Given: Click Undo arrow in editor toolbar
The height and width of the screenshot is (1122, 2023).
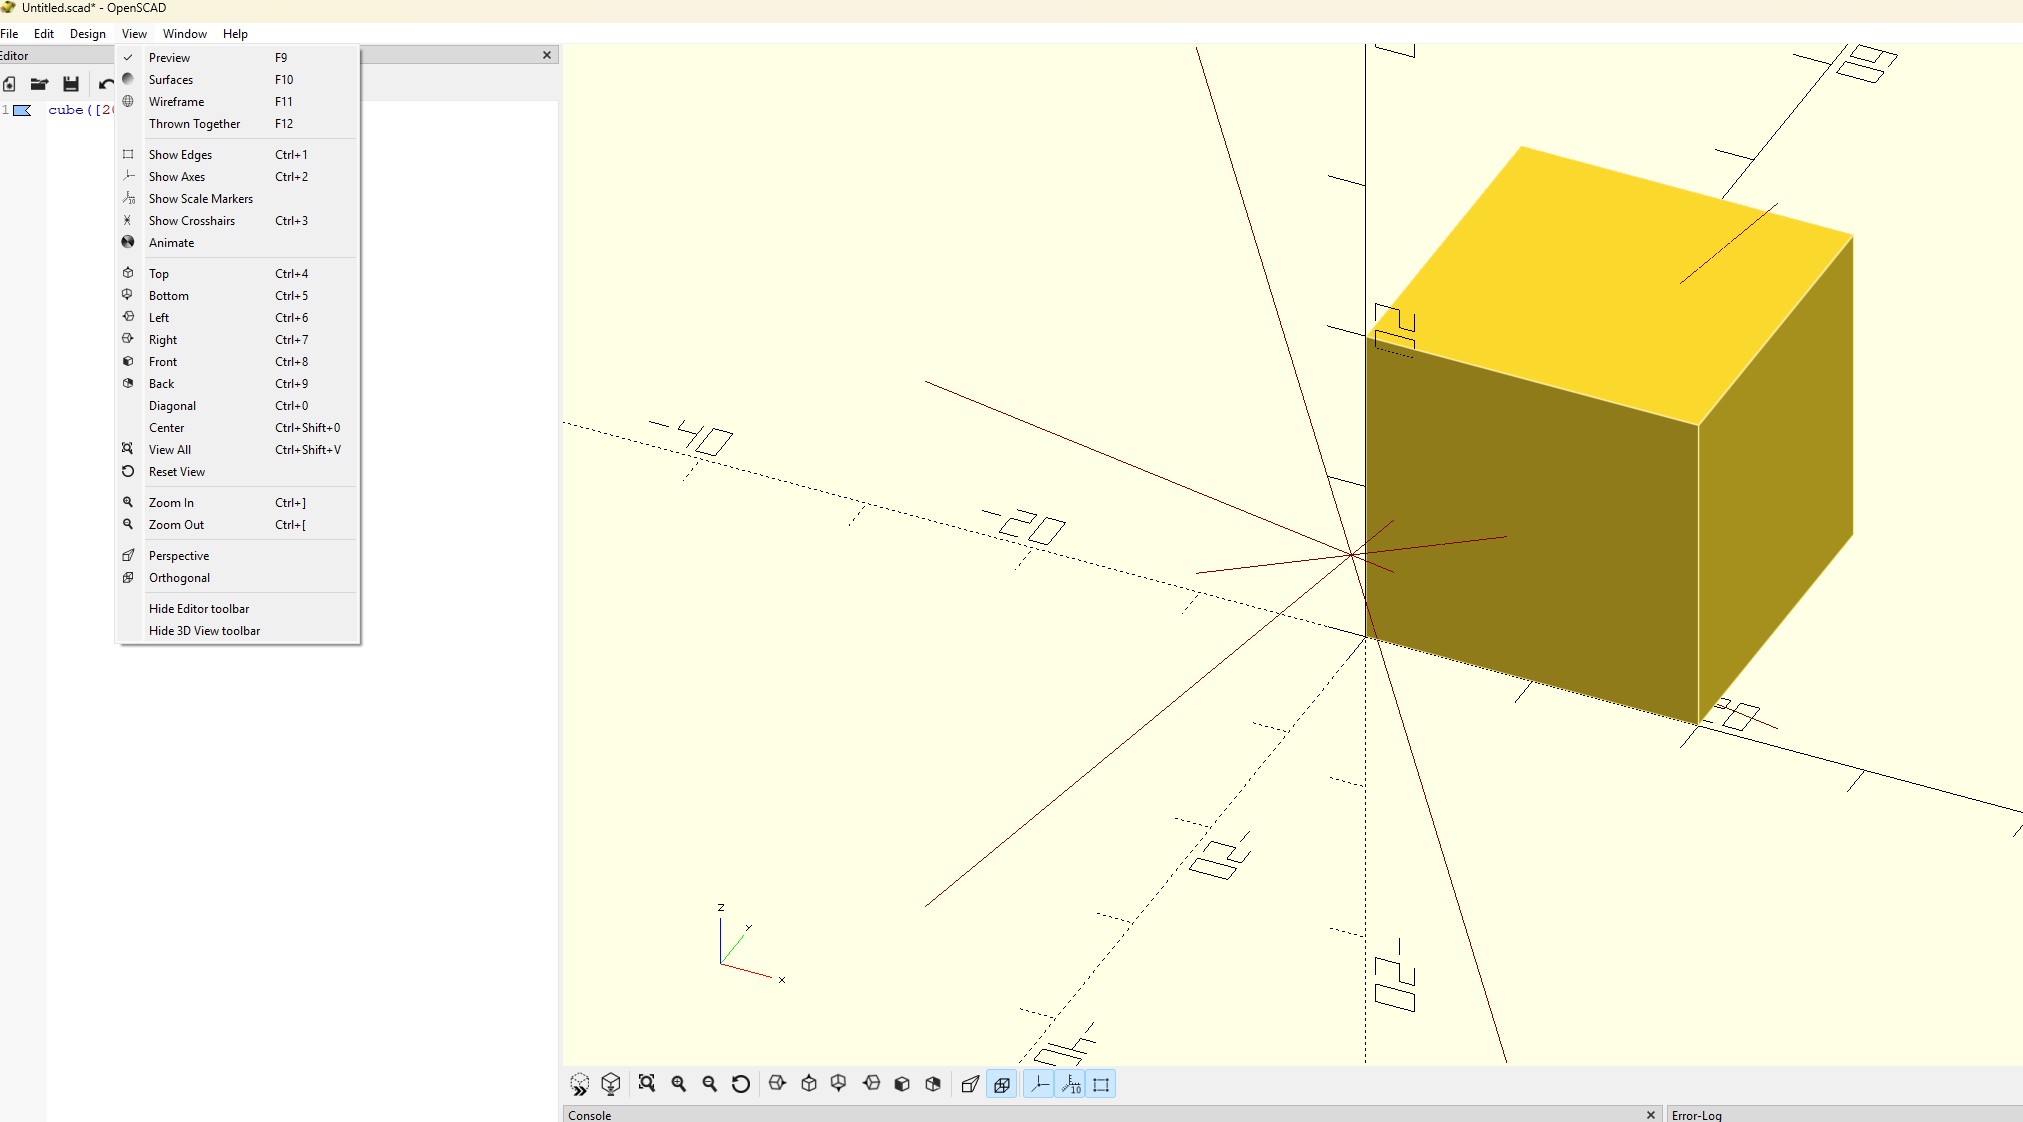Looking at the screenshot, I should pos(106,84).
